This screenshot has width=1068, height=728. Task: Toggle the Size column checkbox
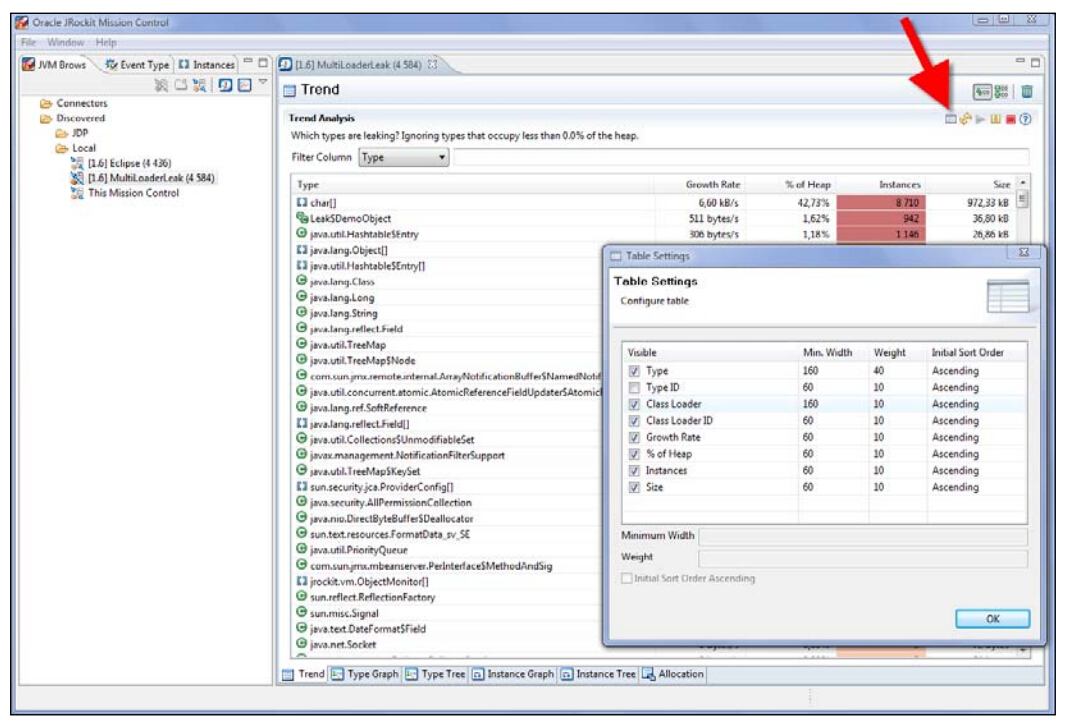click(x=634, y=488)
